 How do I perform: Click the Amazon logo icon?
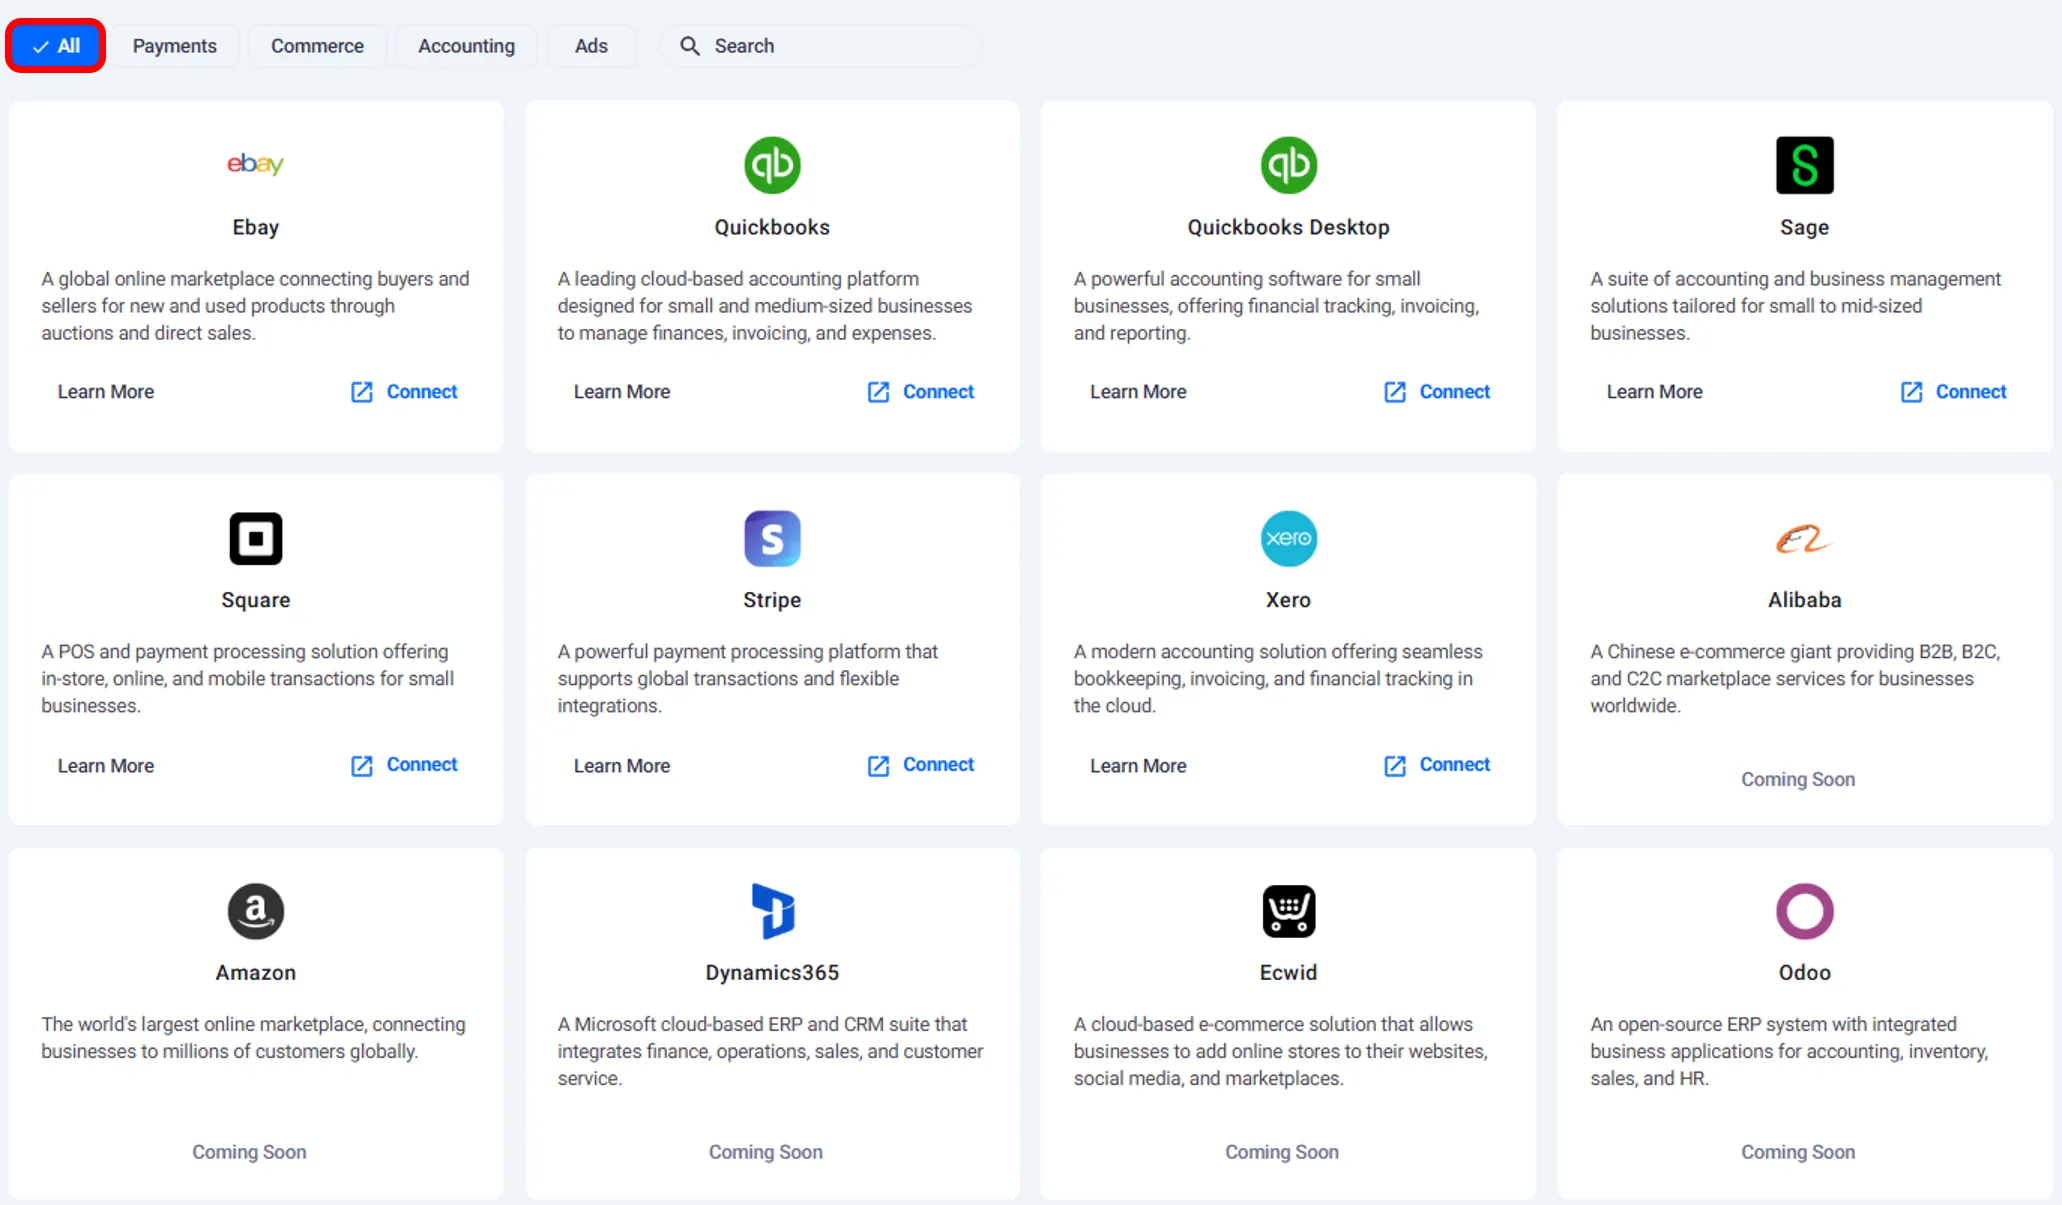[255, 911]
